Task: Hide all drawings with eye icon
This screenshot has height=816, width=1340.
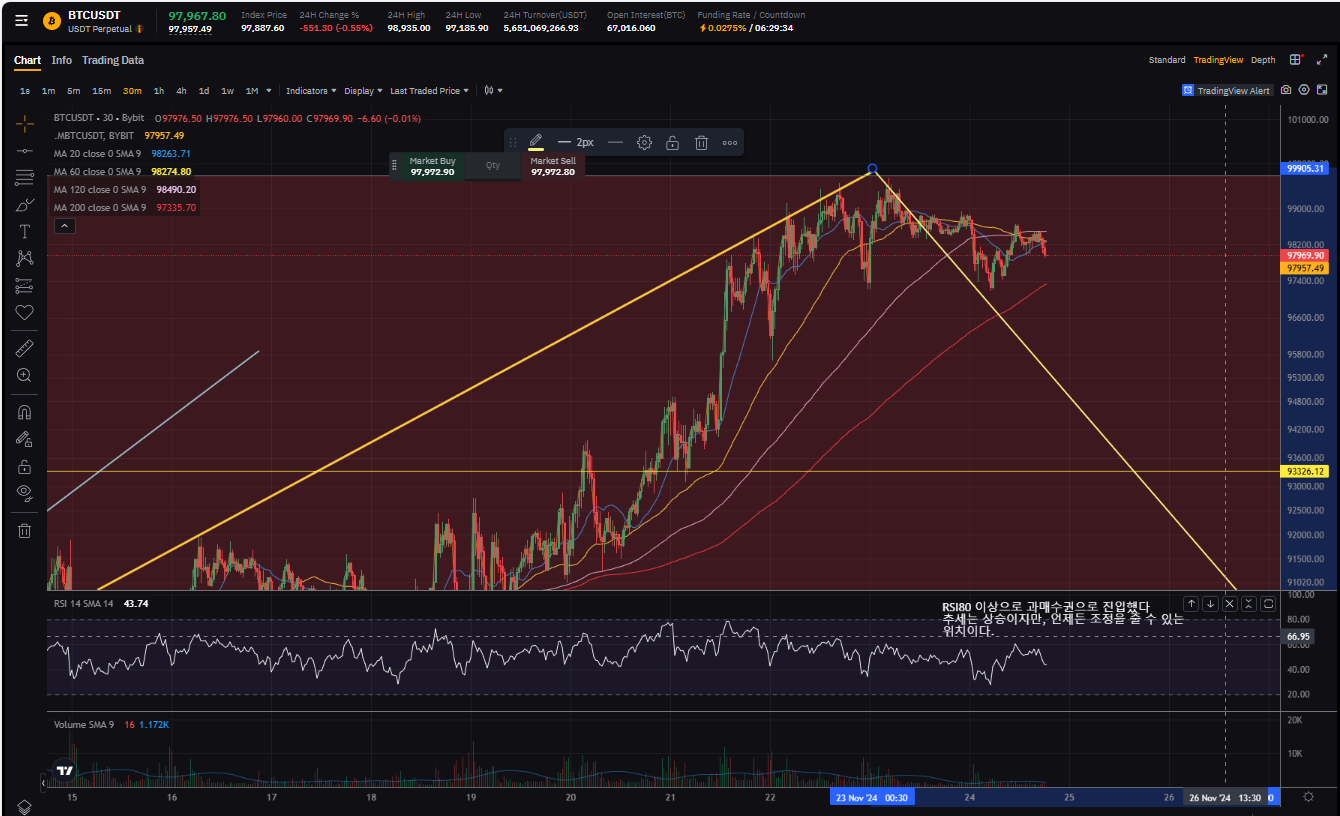Action: (25, 493)
